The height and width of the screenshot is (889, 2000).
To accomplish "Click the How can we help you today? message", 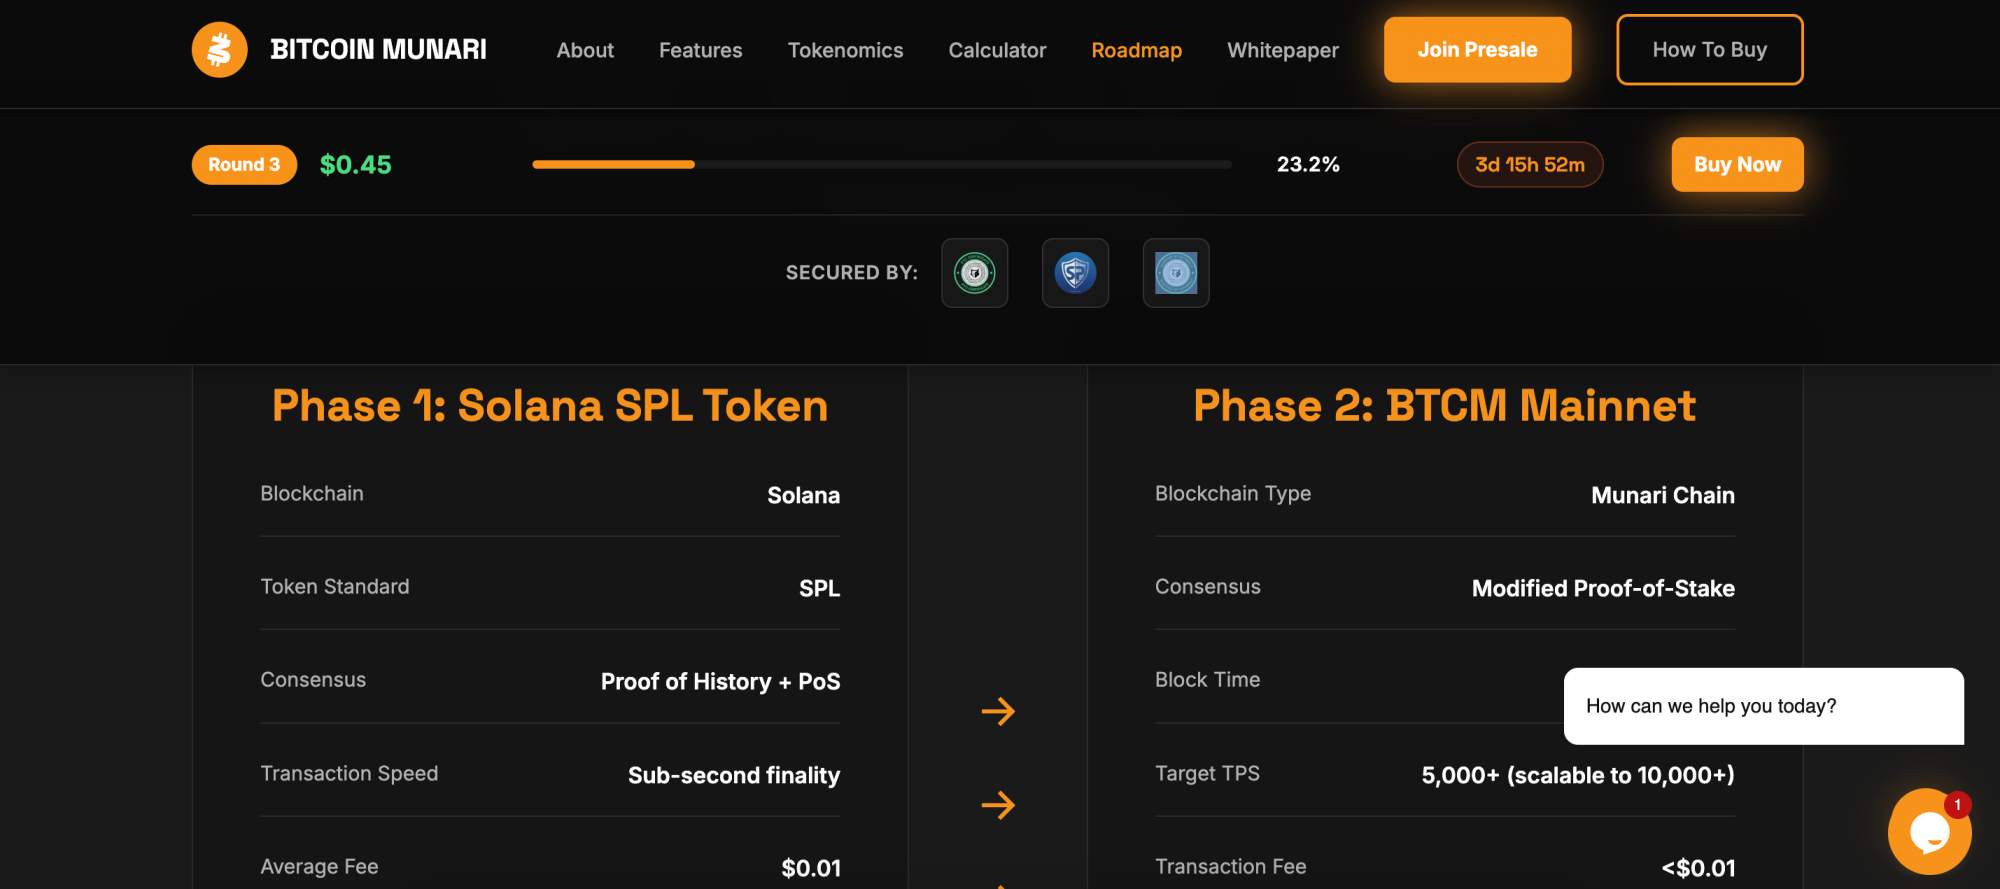I will click(1763, 706).
